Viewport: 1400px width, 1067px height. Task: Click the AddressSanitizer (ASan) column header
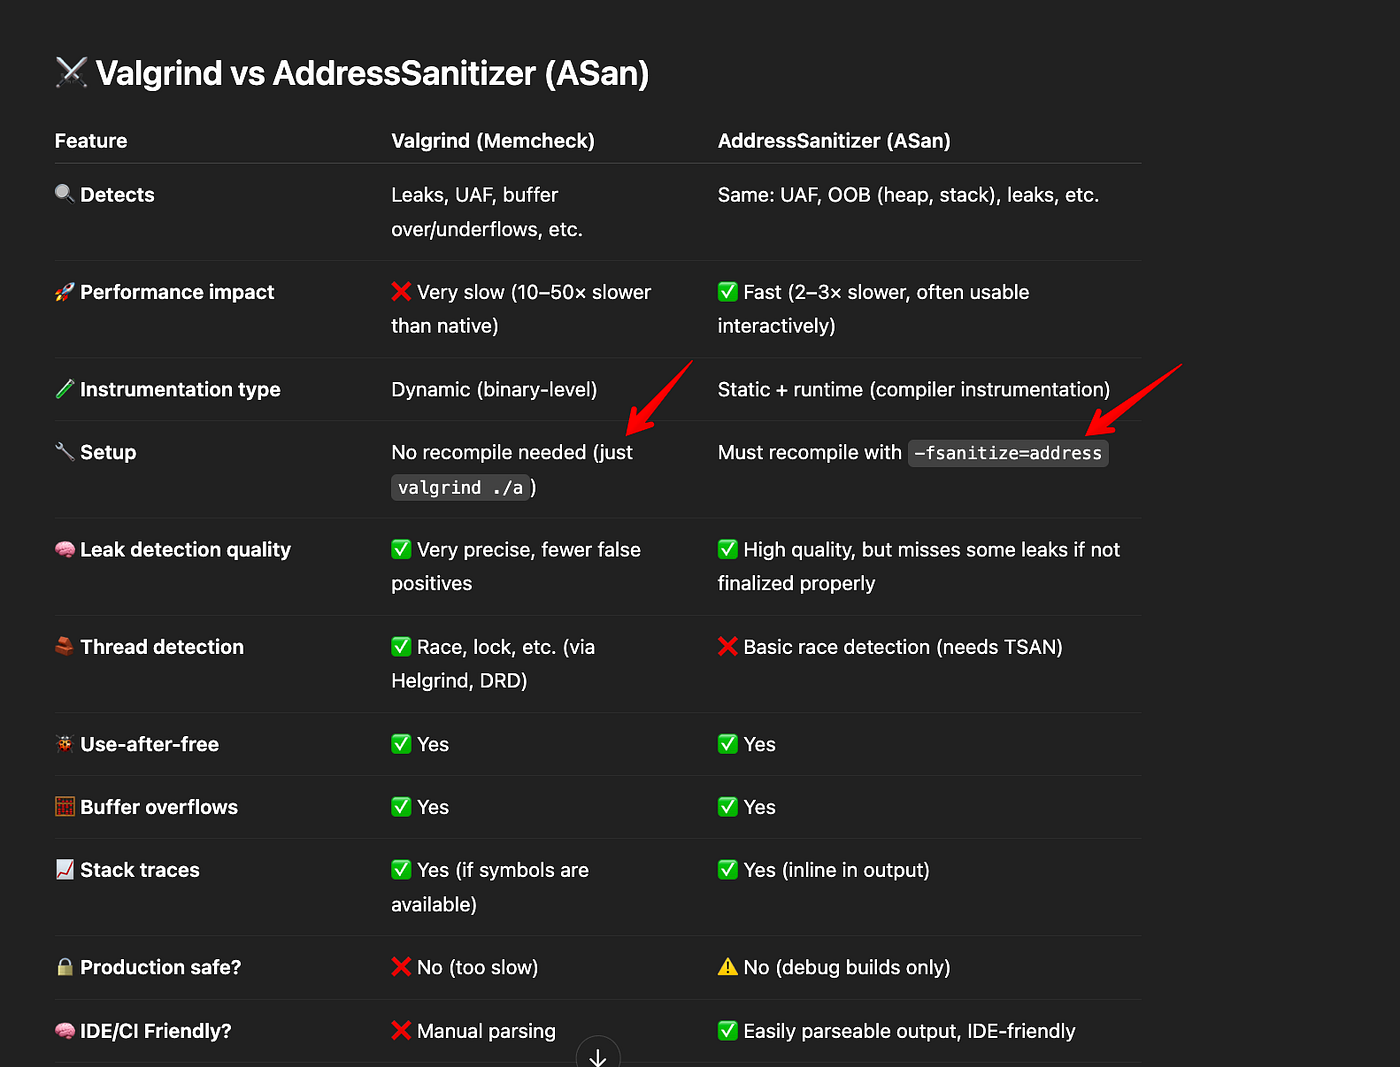click(x=834, y=141)
